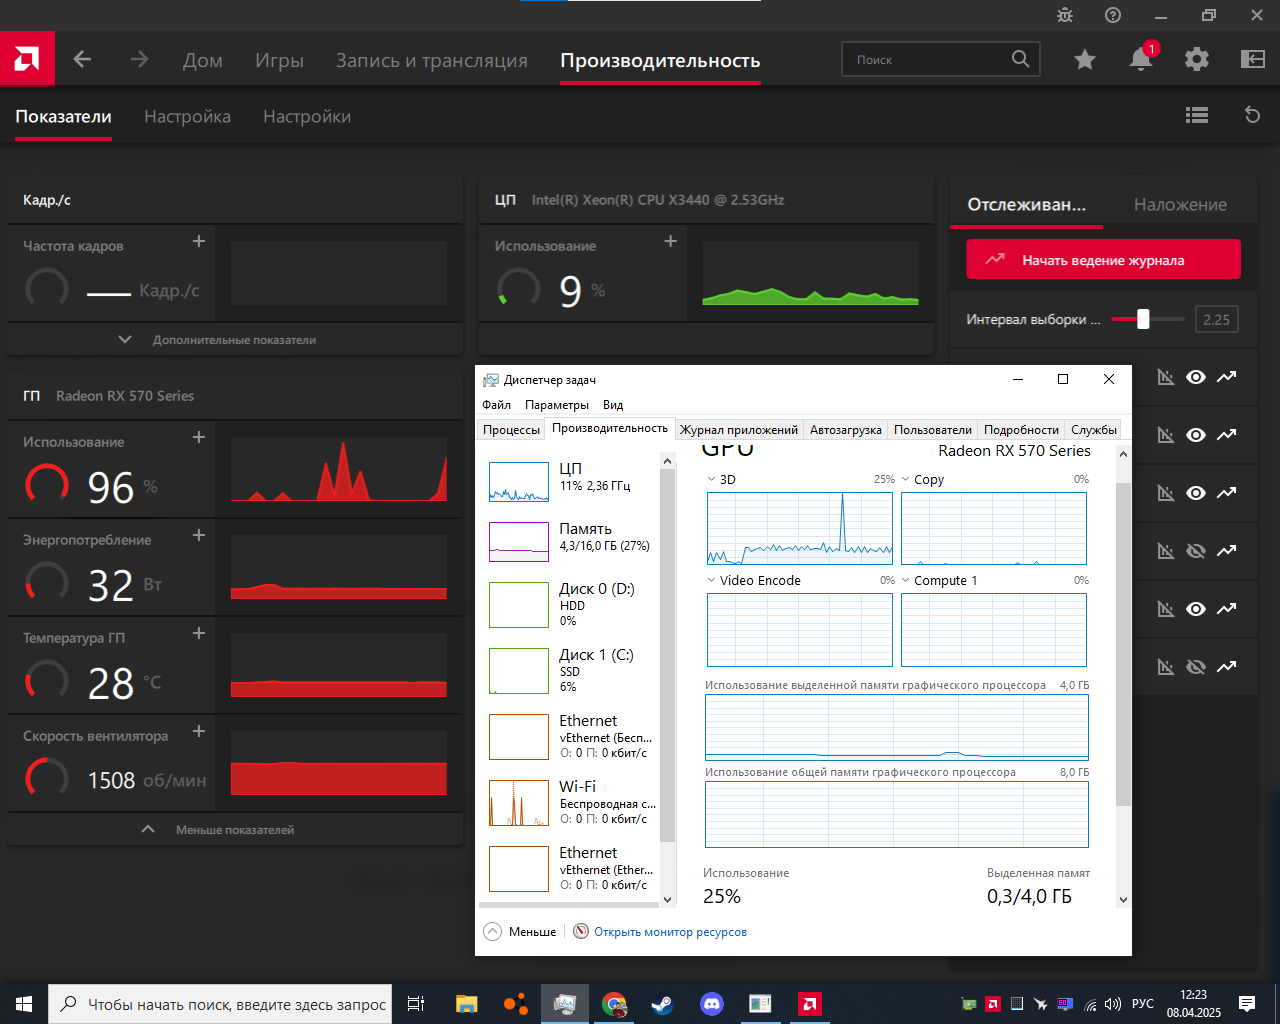Open Task View on the taskbar
Screen dimensions: 1280x1024
click(416, 1004)
